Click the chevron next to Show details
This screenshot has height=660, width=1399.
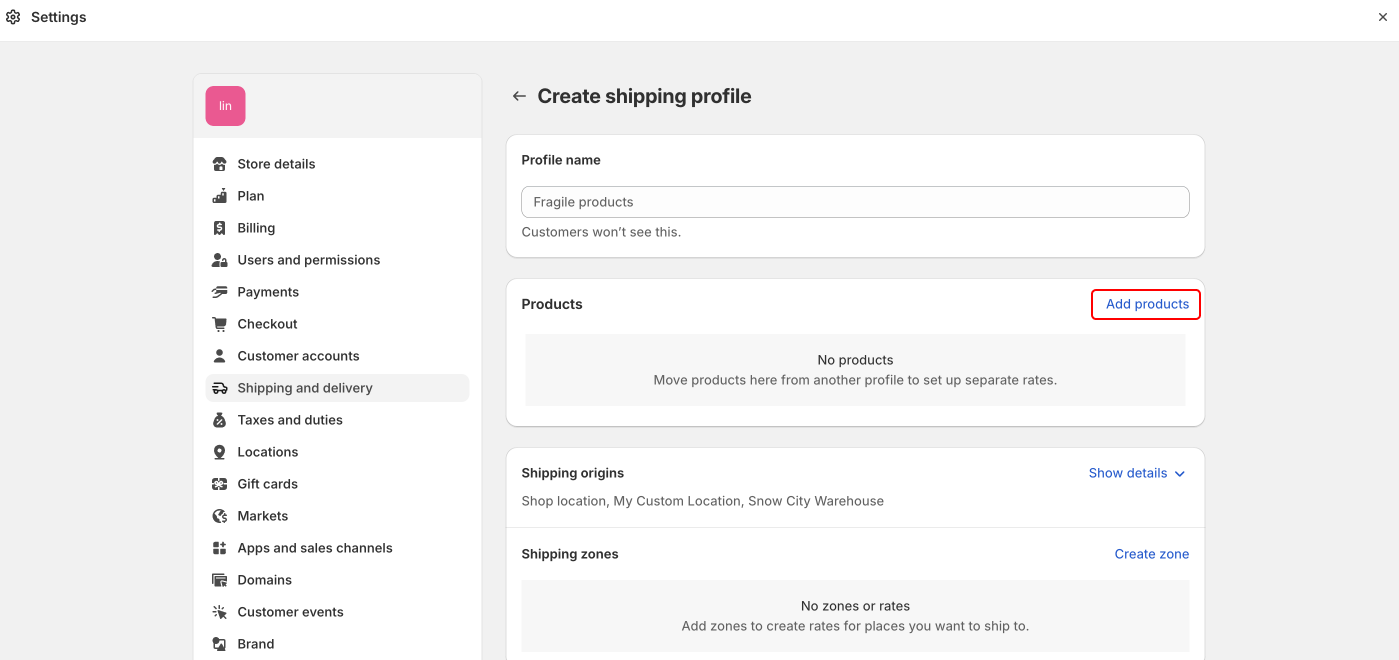click(x=1180, y=474)
